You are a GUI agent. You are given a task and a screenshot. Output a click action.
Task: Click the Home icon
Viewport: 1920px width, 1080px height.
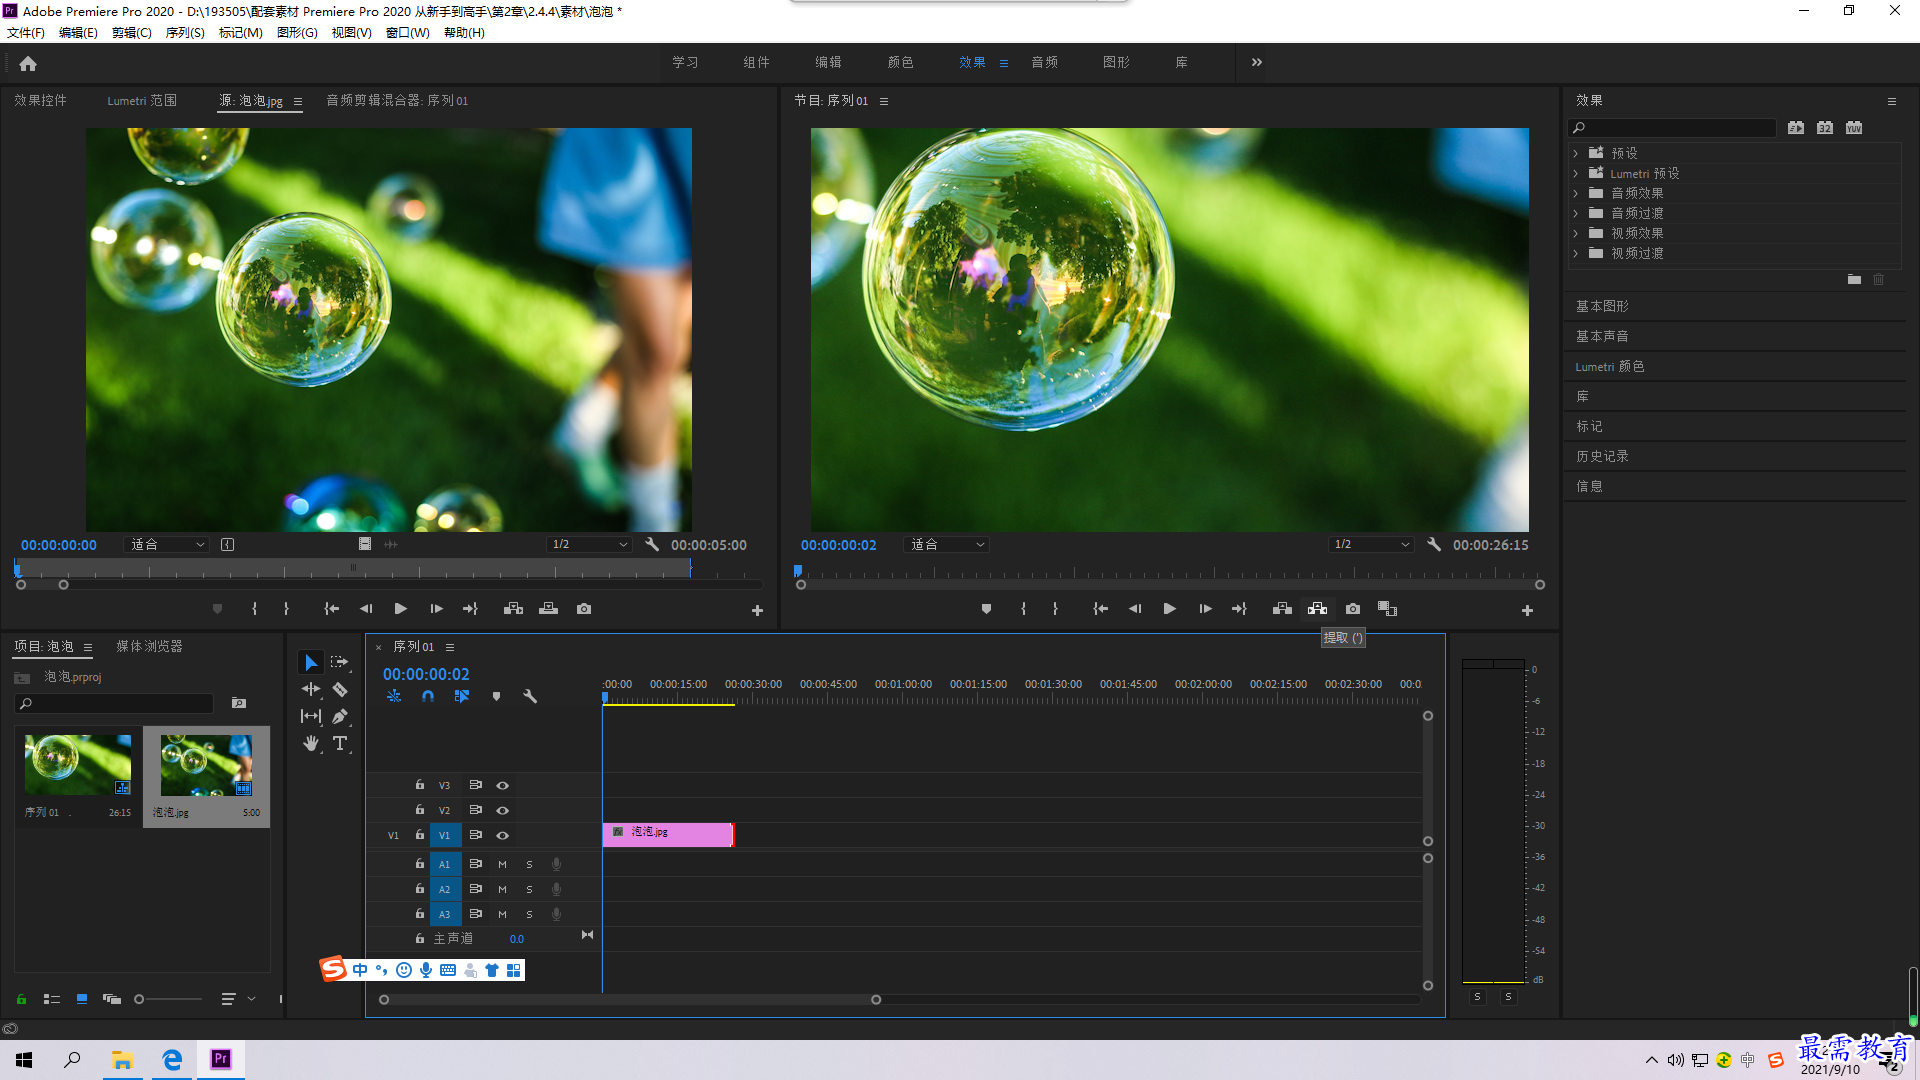[28, 63]
